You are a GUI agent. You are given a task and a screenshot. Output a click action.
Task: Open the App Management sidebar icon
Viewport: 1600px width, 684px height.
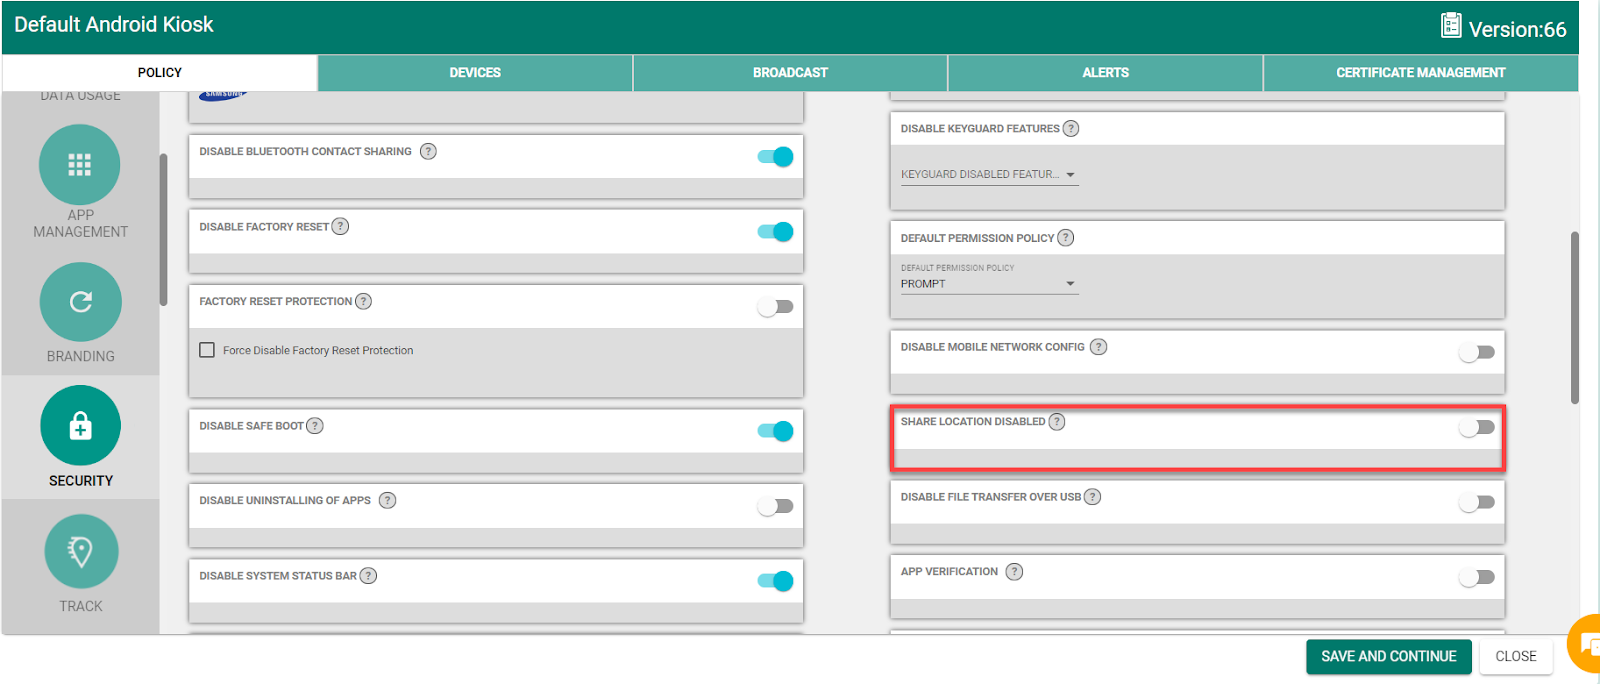tap(80, 165)
